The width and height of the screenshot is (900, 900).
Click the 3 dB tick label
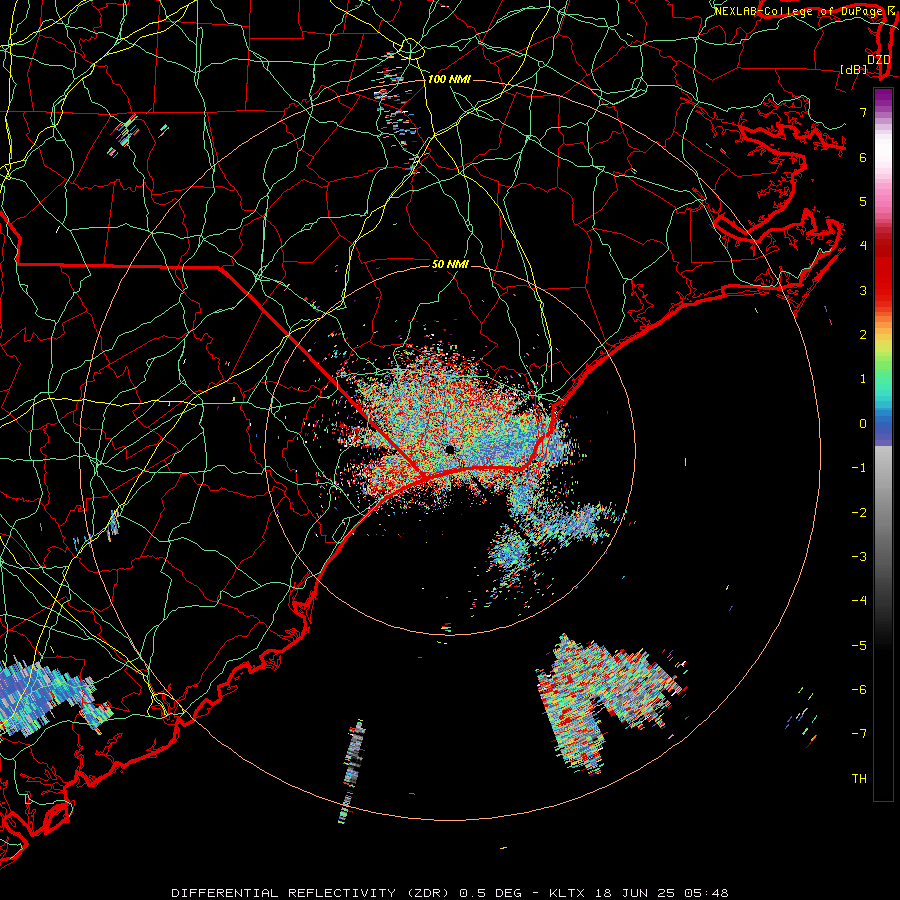point(863,290)
